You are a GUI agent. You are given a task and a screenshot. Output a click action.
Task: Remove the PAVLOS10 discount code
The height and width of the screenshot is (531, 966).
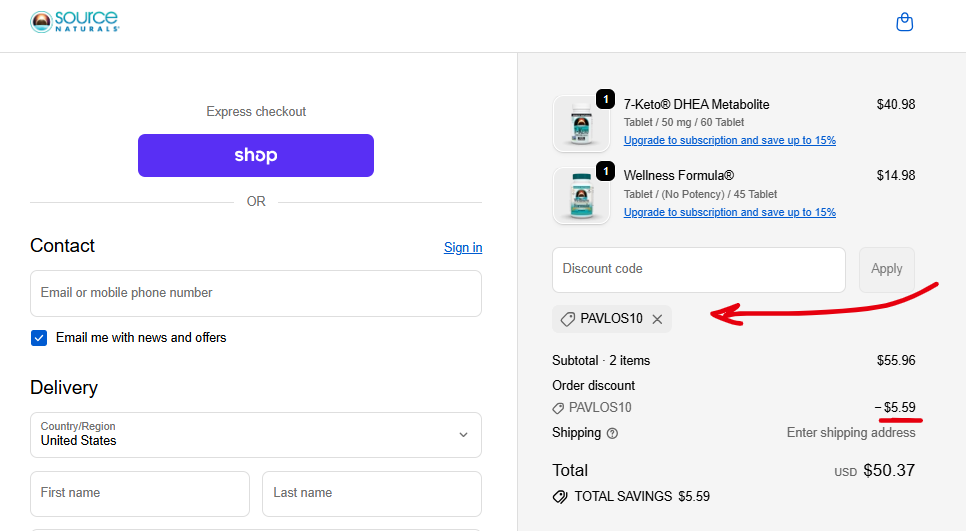(657, 319)
